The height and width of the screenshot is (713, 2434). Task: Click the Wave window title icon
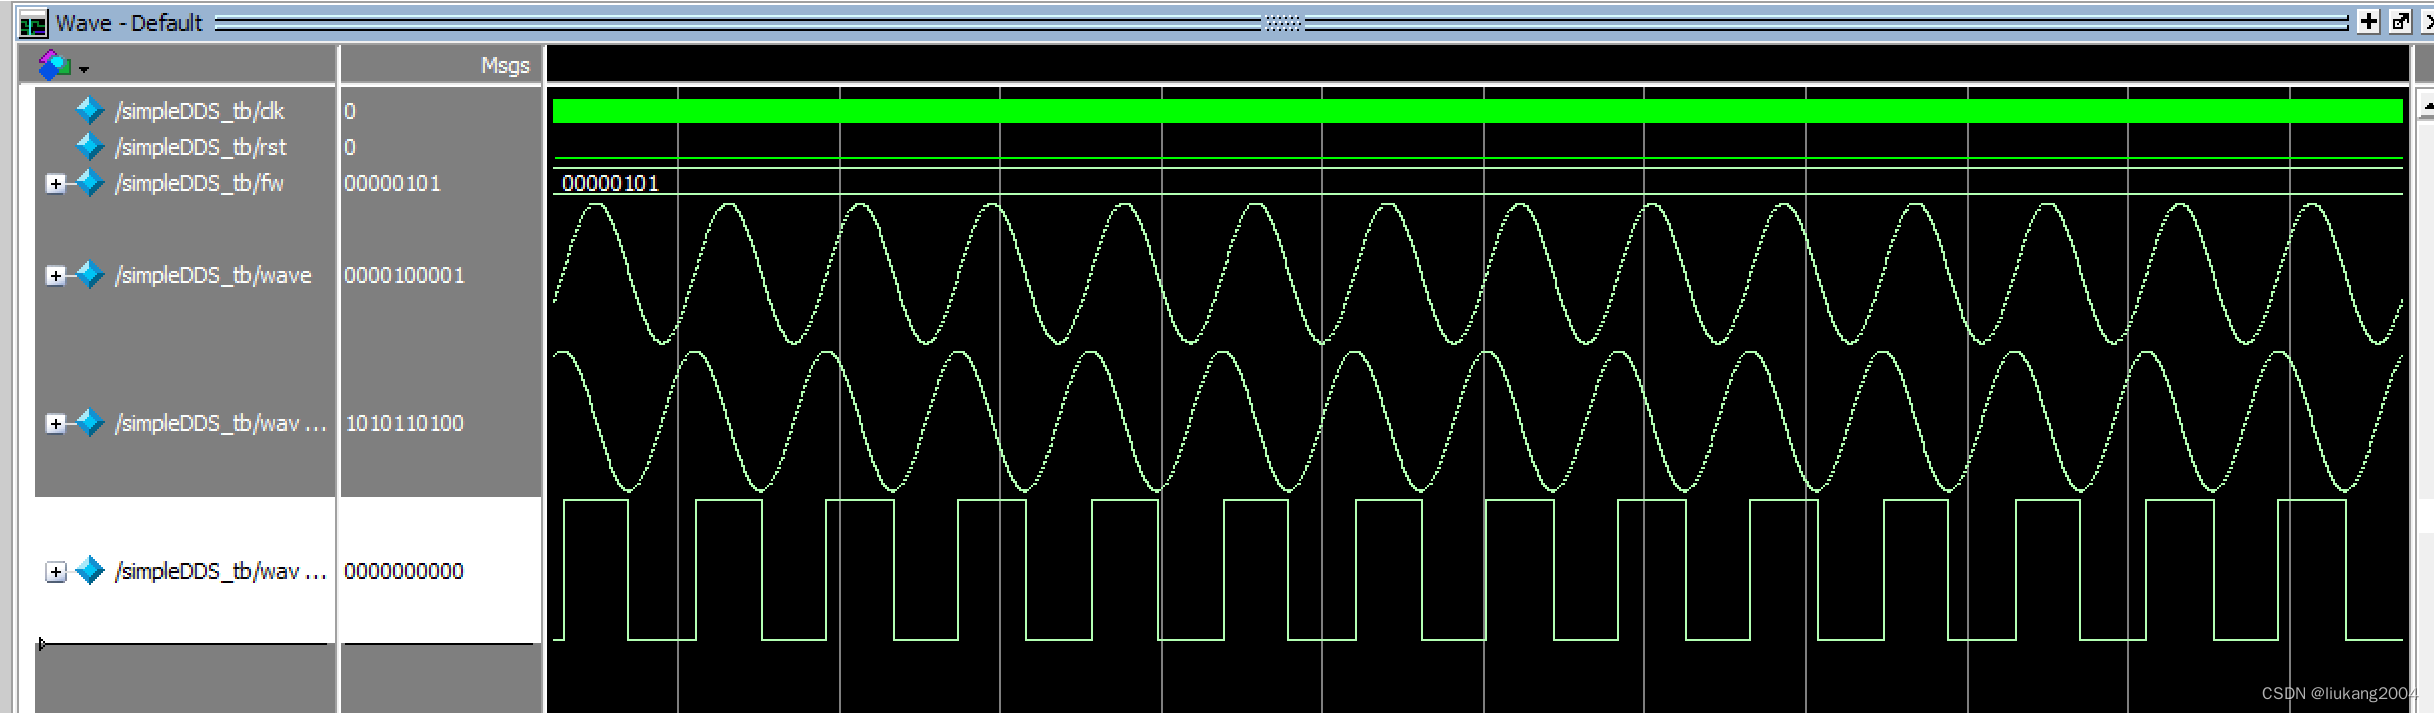click(32, 24)
